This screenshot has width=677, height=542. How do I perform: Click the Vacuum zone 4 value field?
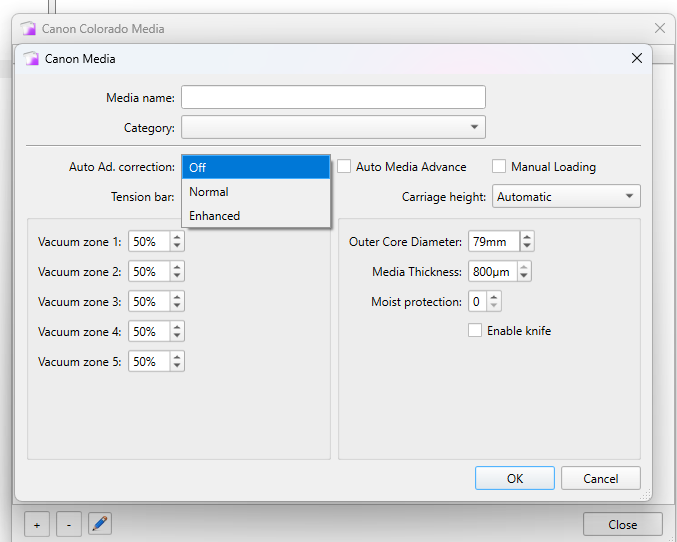pos(149,331)
